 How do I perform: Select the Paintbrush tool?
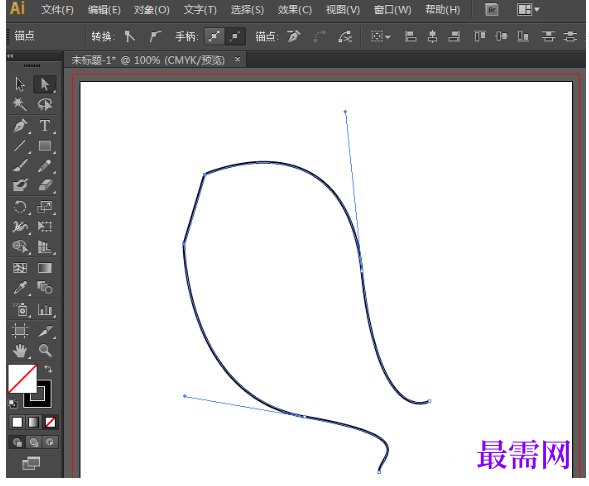pyautogui.click(x=20, y=166)
